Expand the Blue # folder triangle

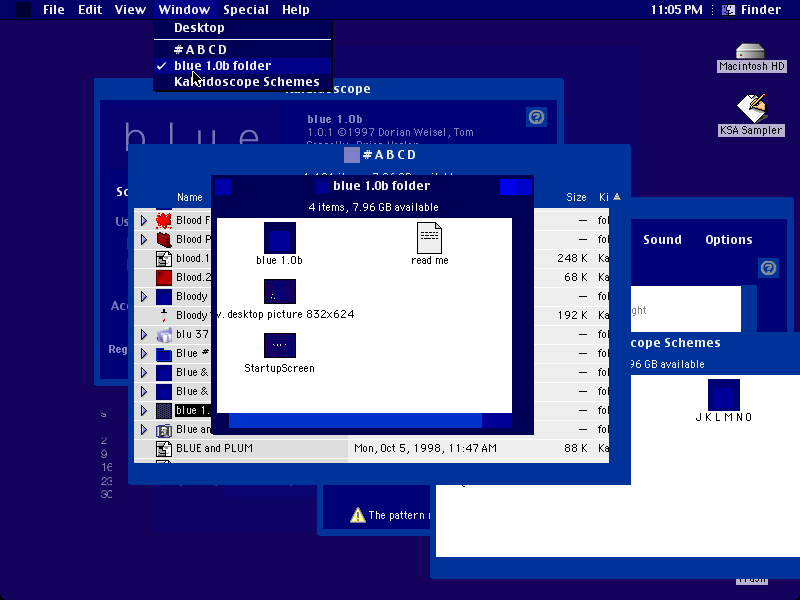coord(144,354)
